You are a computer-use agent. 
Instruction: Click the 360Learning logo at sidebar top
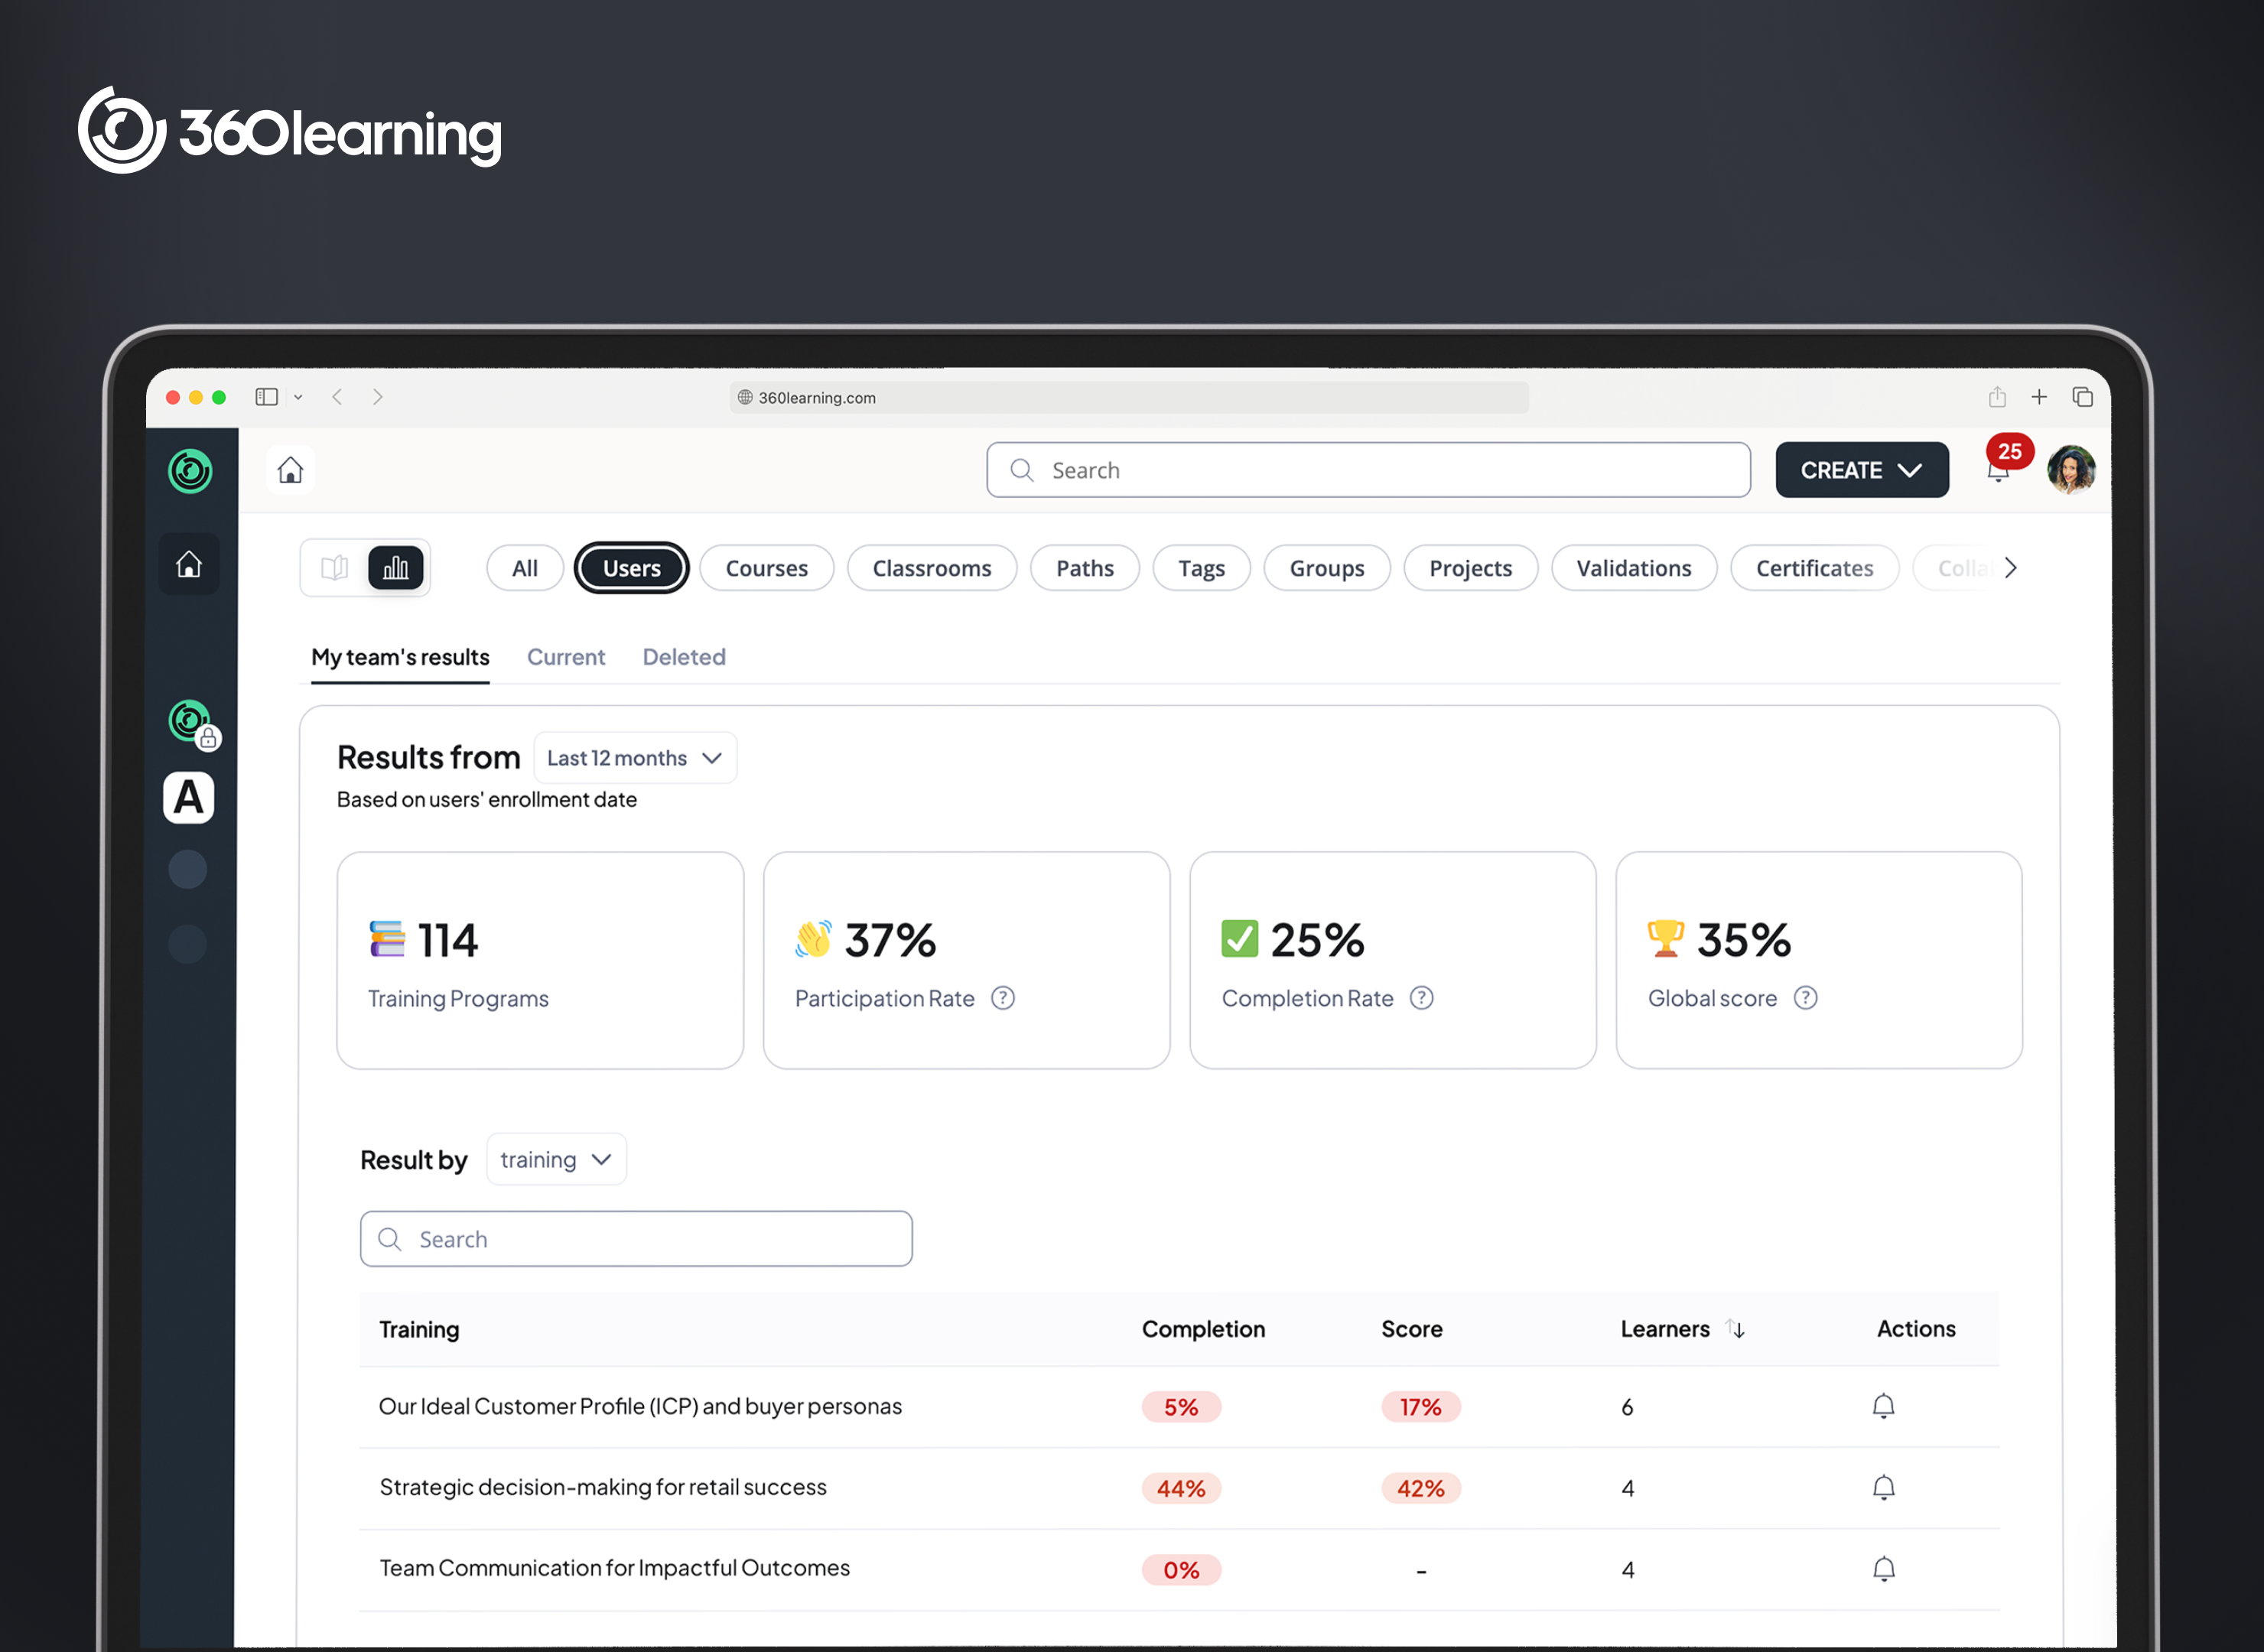pyautogui.click(x=190, y=471)
